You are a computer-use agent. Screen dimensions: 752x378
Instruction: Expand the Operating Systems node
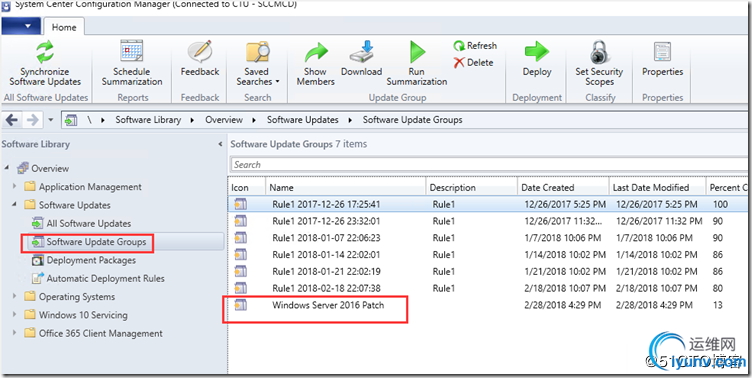point(14,296)
